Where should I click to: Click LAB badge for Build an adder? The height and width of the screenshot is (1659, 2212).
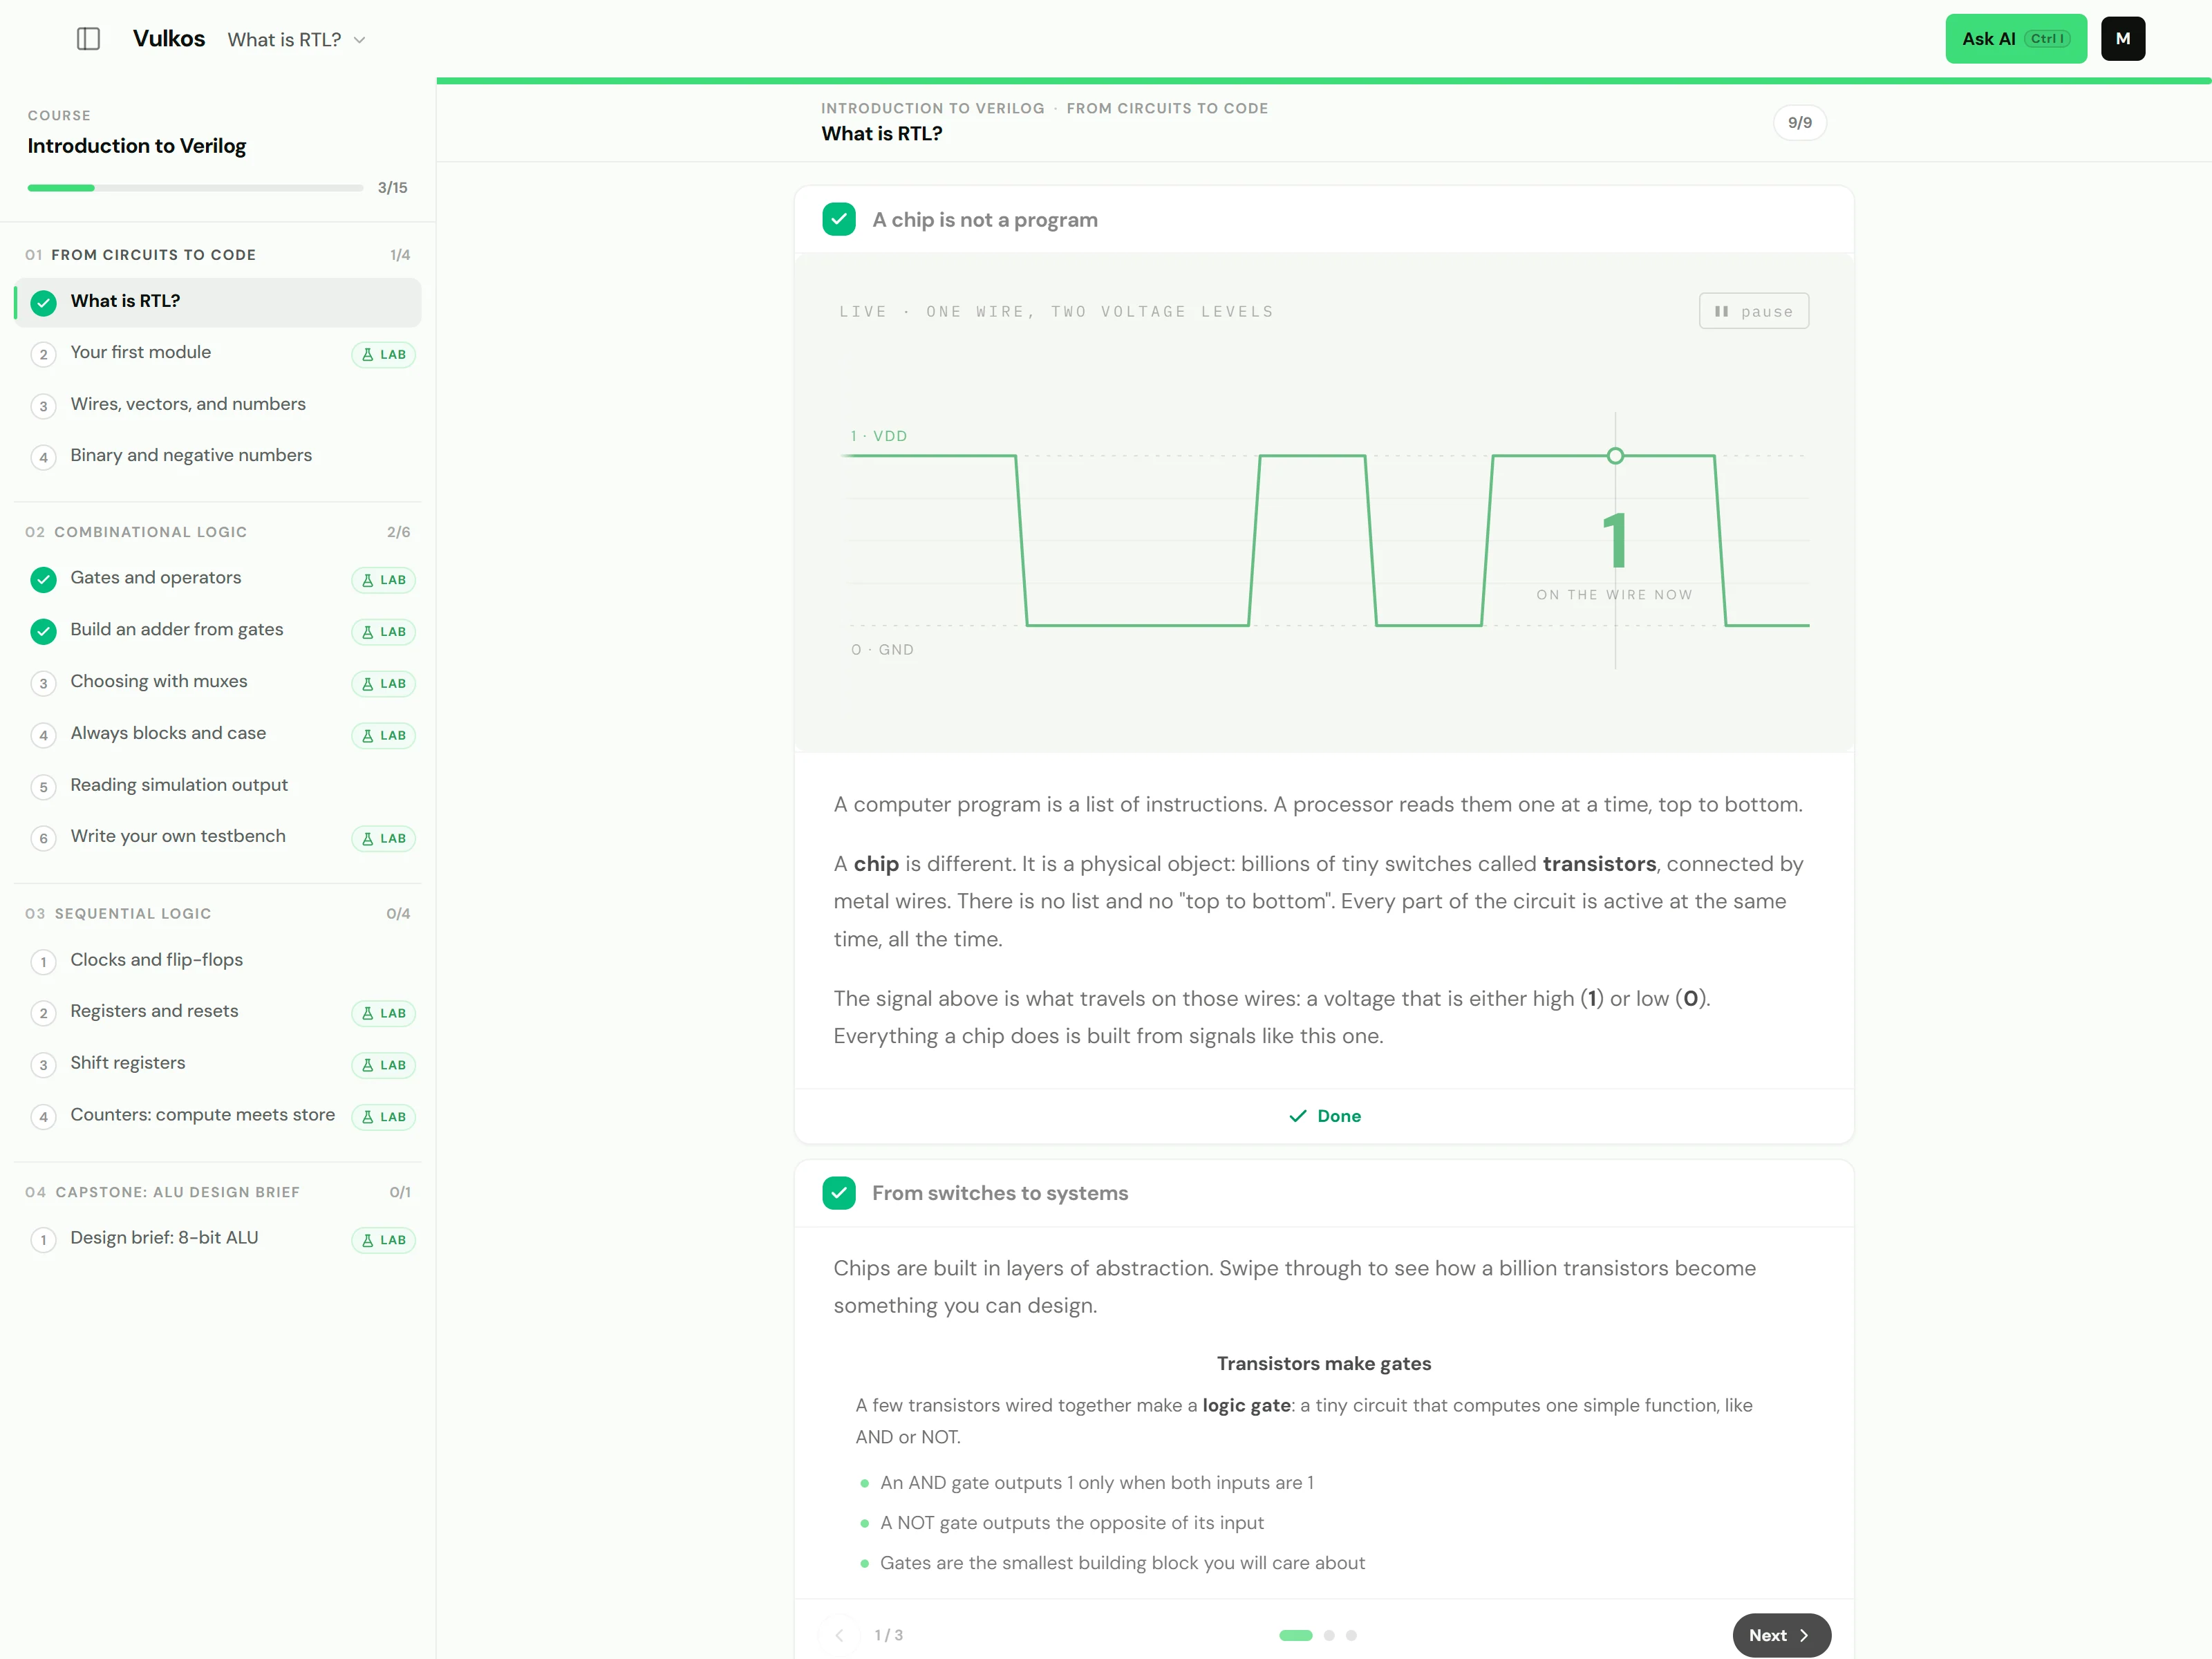click(383, 632)
